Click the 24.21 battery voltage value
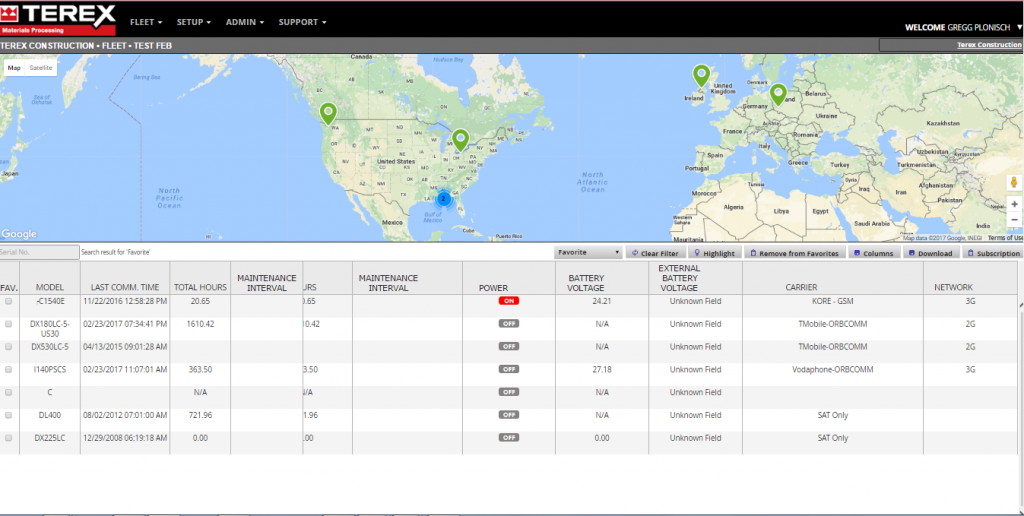This screenshot has width=1024, height=516. (603, 301)
